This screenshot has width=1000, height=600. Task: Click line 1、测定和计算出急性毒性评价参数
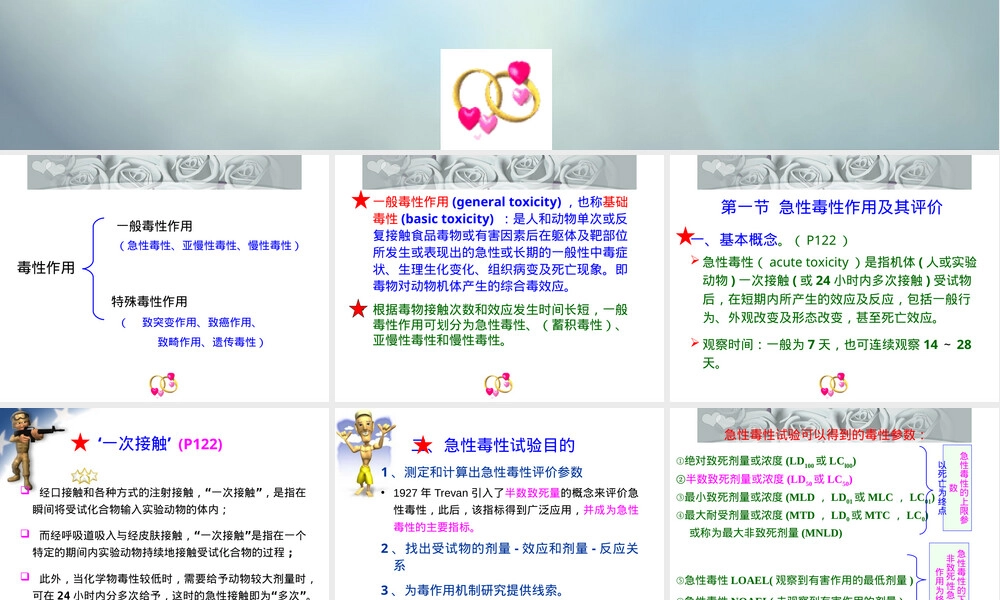pos(482,472)
